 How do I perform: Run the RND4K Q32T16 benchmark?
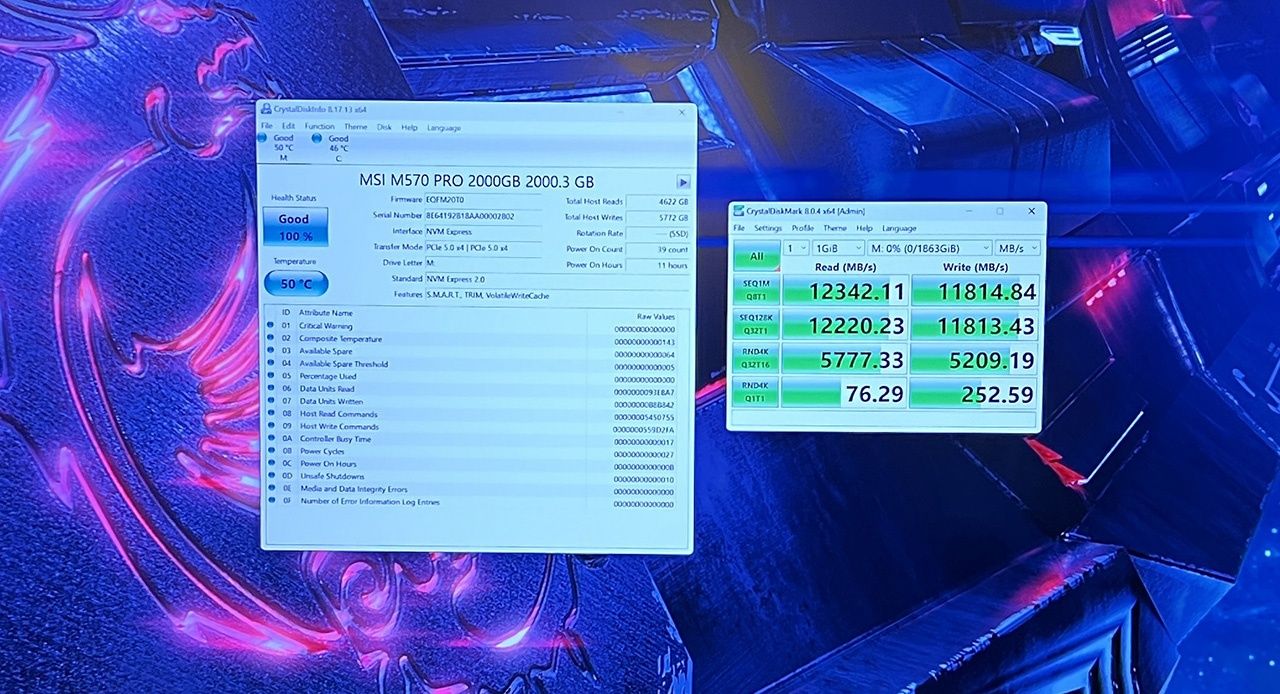click(756, 358)
